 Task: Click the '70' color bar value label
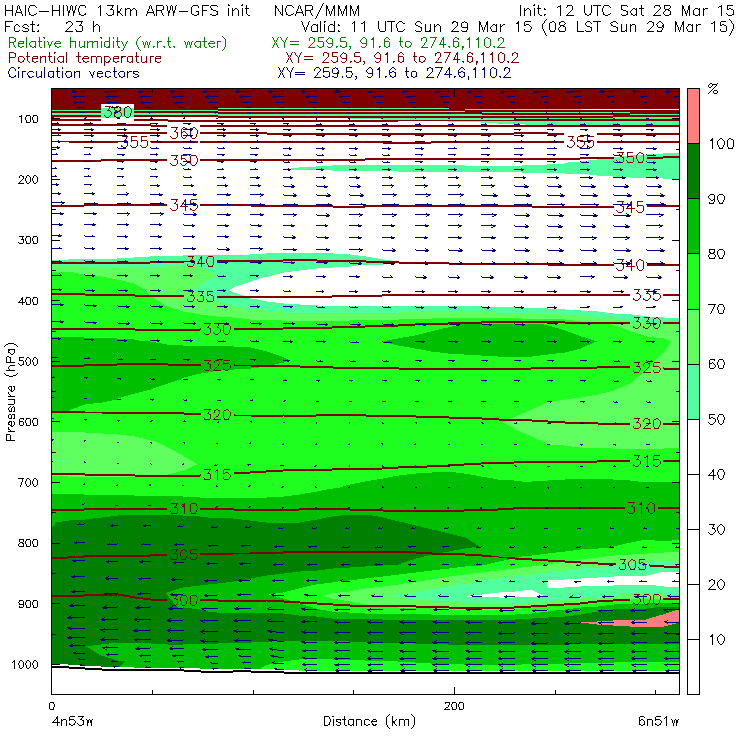717,309
